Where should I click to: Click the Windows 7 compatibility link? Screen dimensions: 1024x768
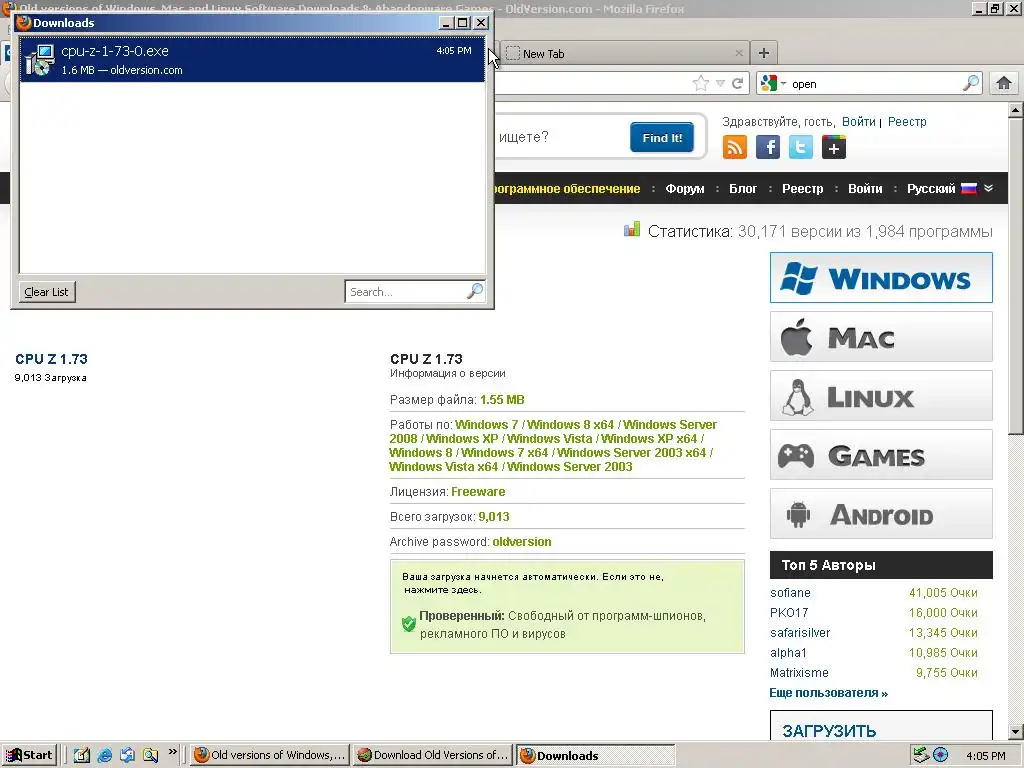[487, 425]
